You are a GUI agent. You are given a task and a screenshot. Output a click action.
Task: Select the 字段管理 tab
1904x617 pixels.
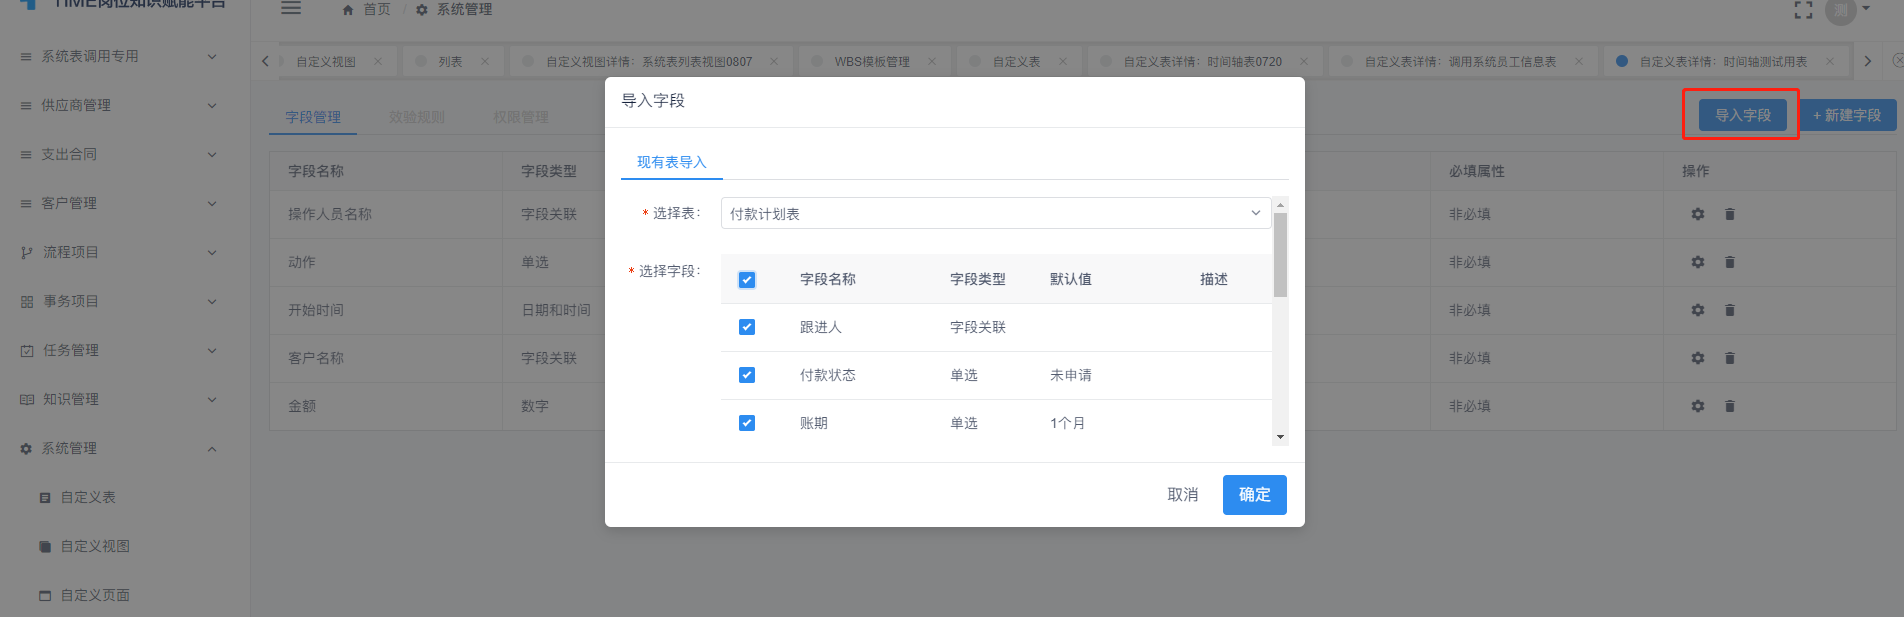tap(313, 117)
